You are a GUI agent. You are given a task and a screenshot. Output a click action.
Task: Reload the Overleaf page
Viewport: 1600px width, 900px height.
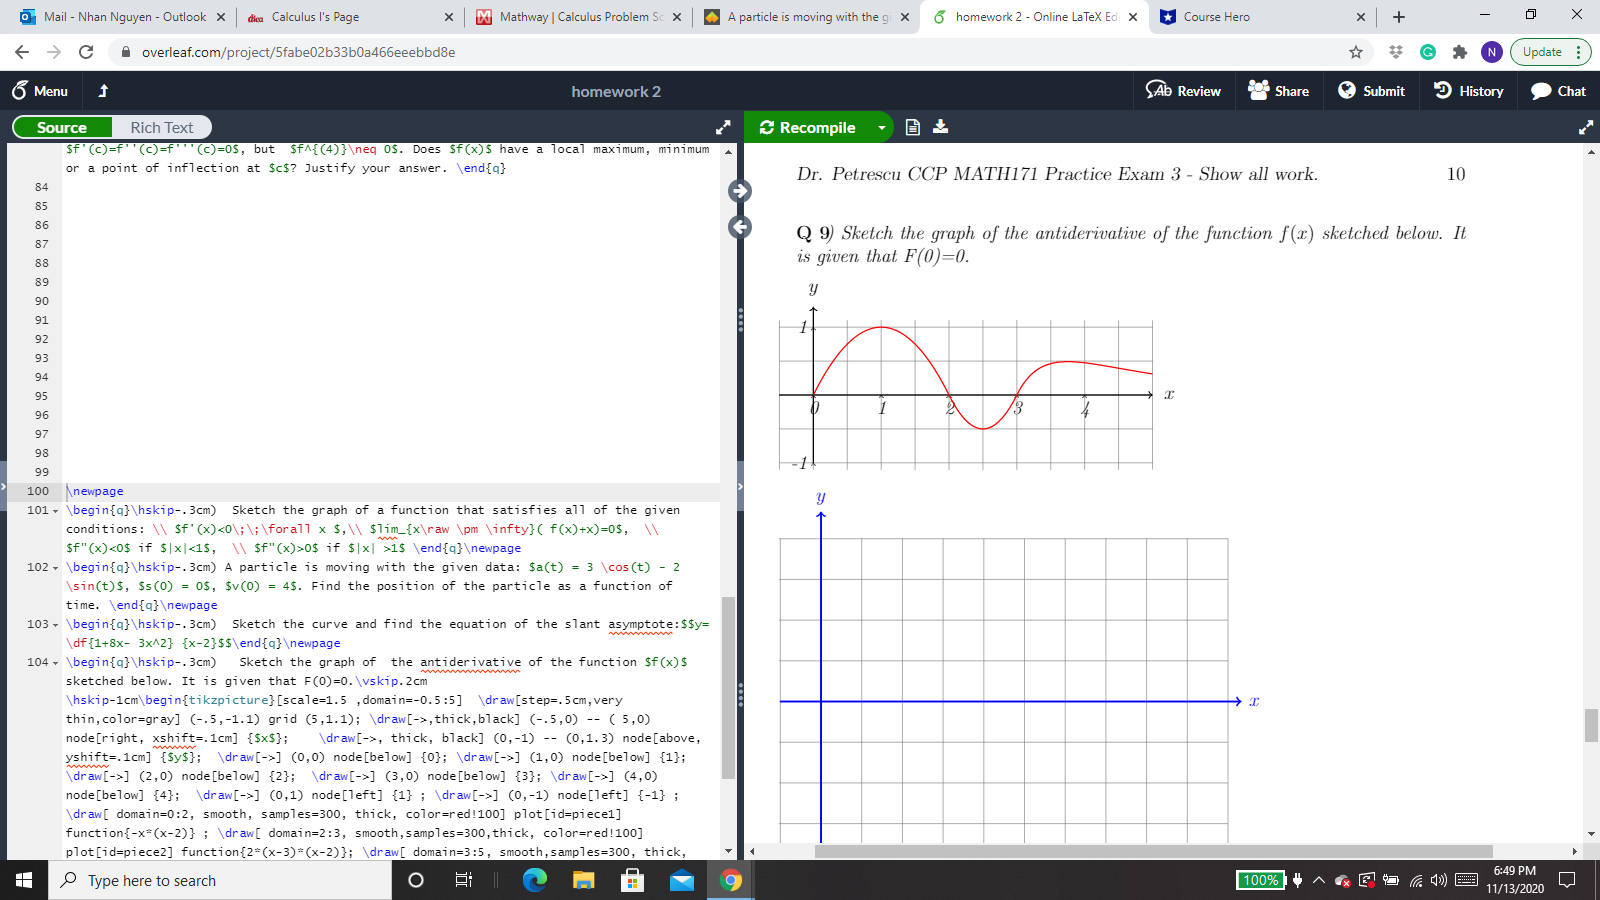click(86, 52)
